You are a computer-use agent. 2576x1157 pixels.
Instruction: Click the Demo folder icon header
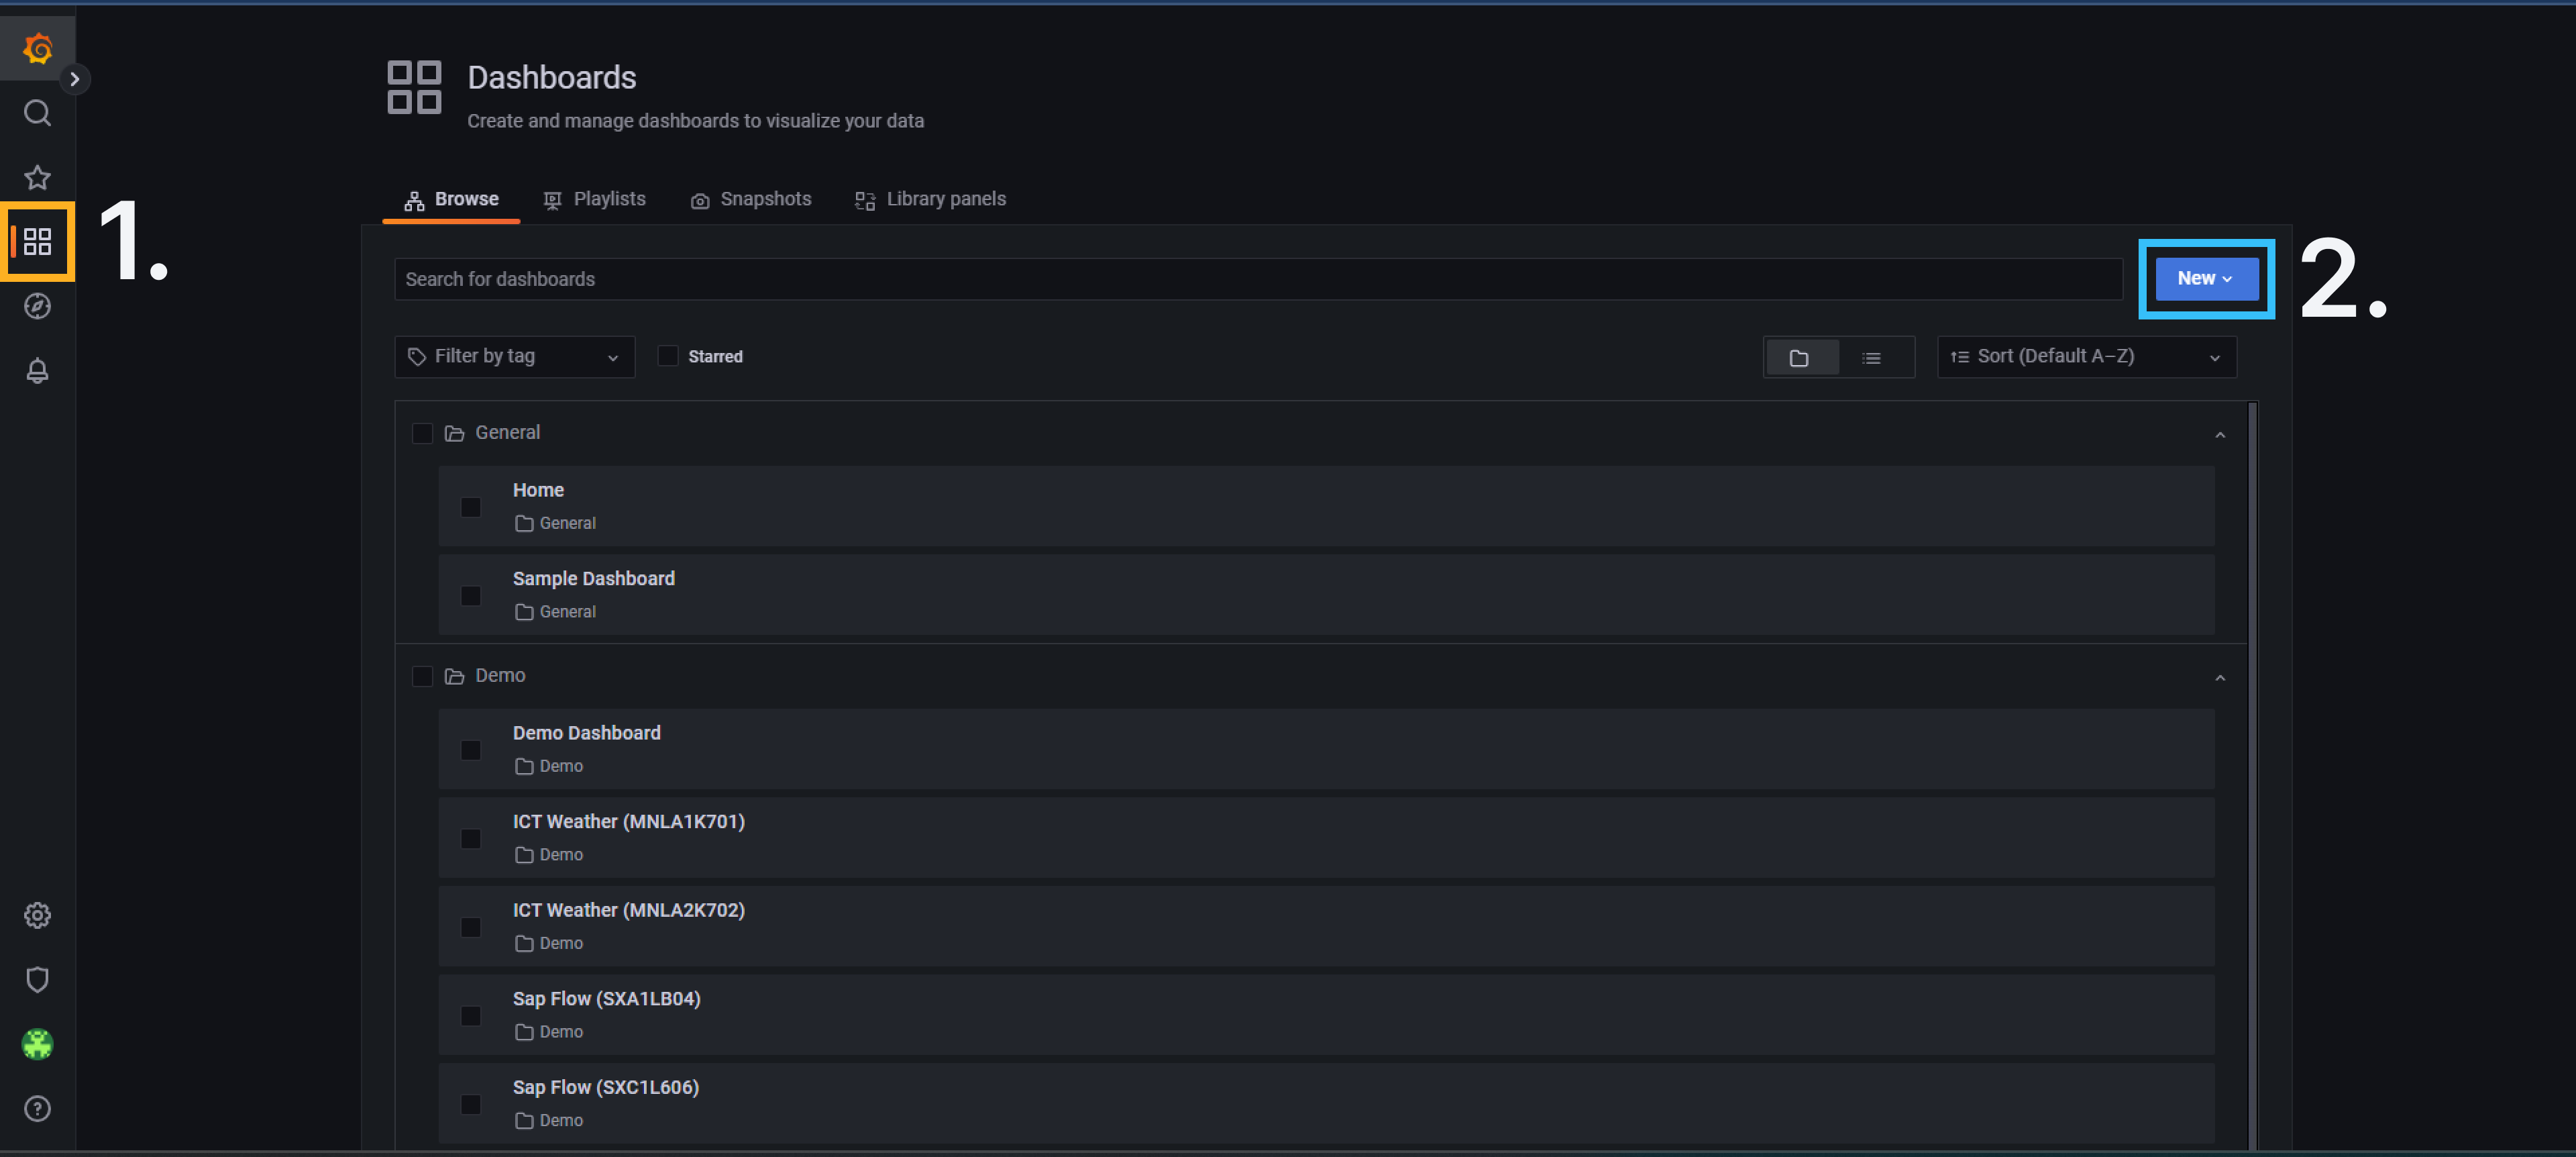click(454, 676)
